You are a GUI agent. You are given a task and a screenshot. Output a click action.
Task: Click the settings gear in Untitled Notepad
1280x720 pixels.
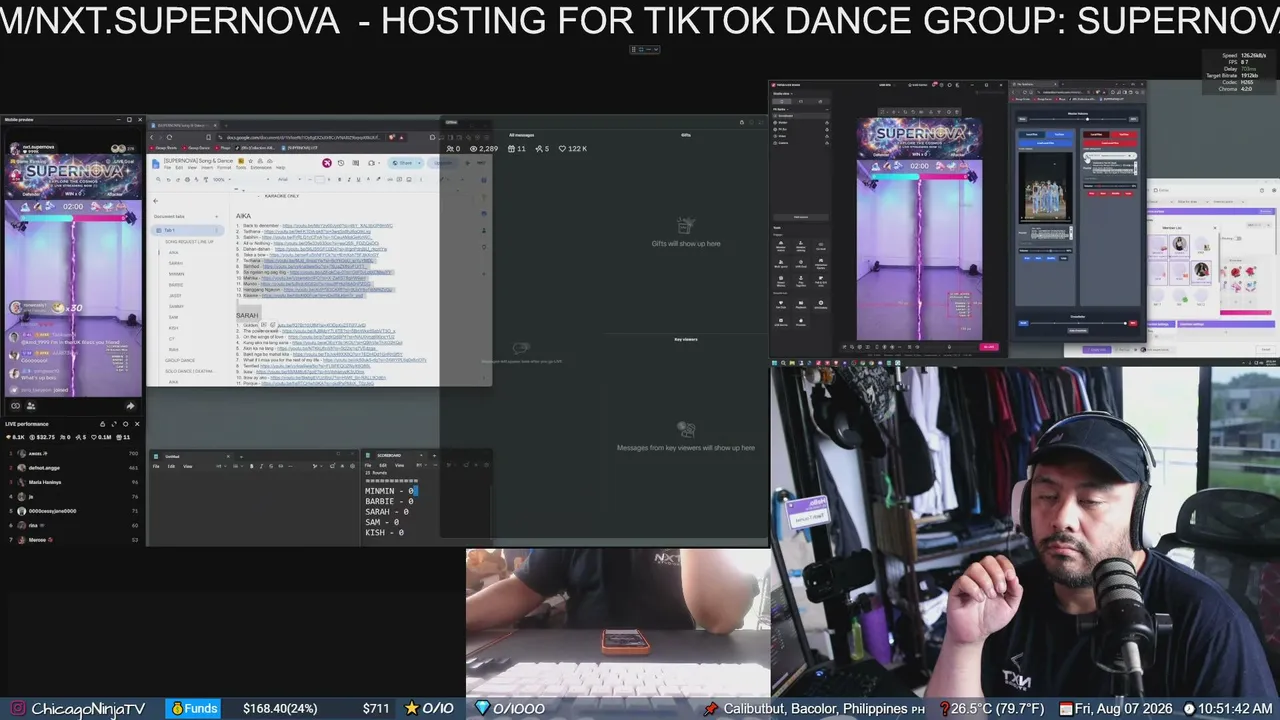pyautogui.click(x=351, y=466)
